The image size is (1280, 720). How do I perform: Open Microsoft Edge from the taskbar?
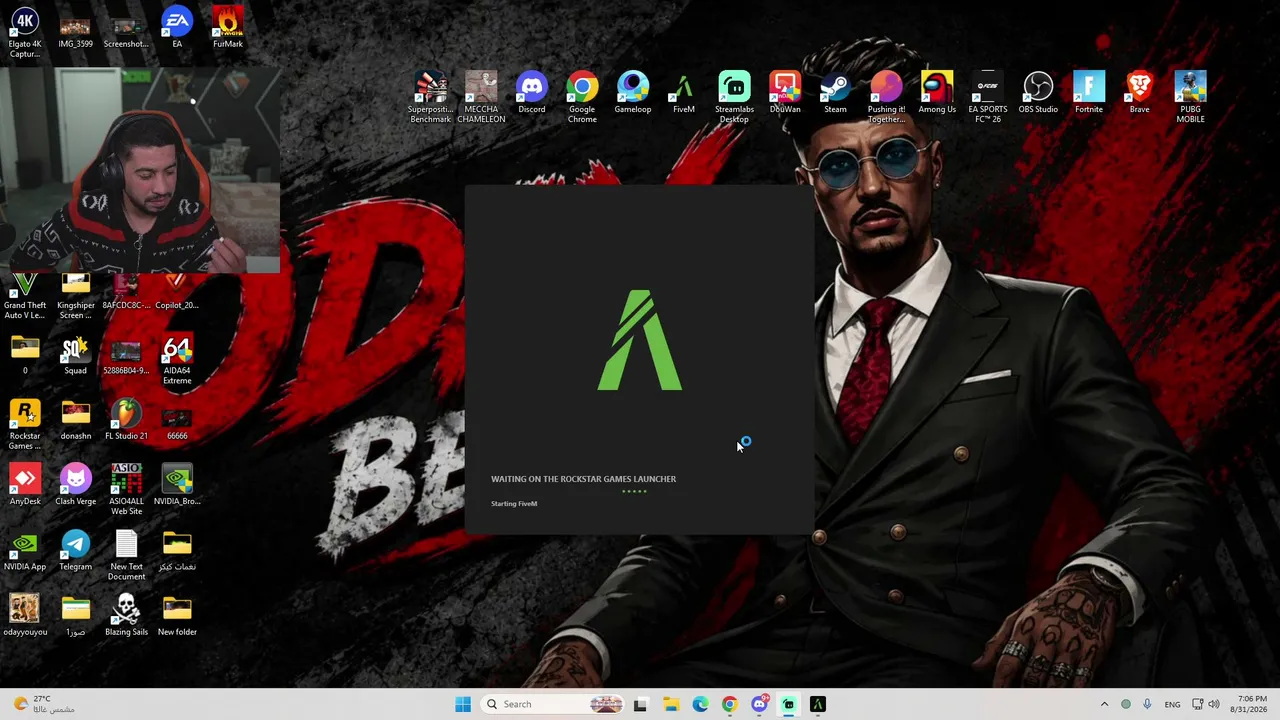click(x=700, y=704)
